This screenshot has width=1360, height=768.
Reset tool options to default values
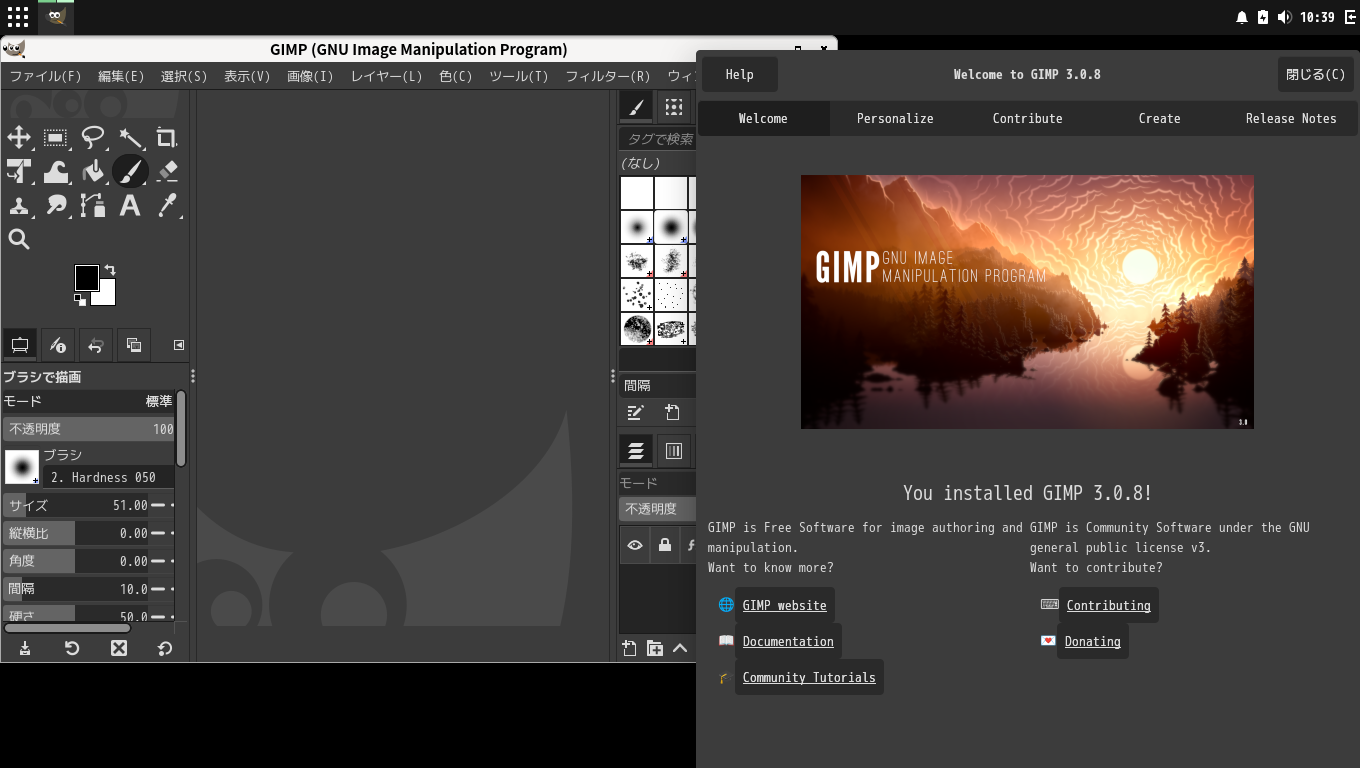click(165, 648)
